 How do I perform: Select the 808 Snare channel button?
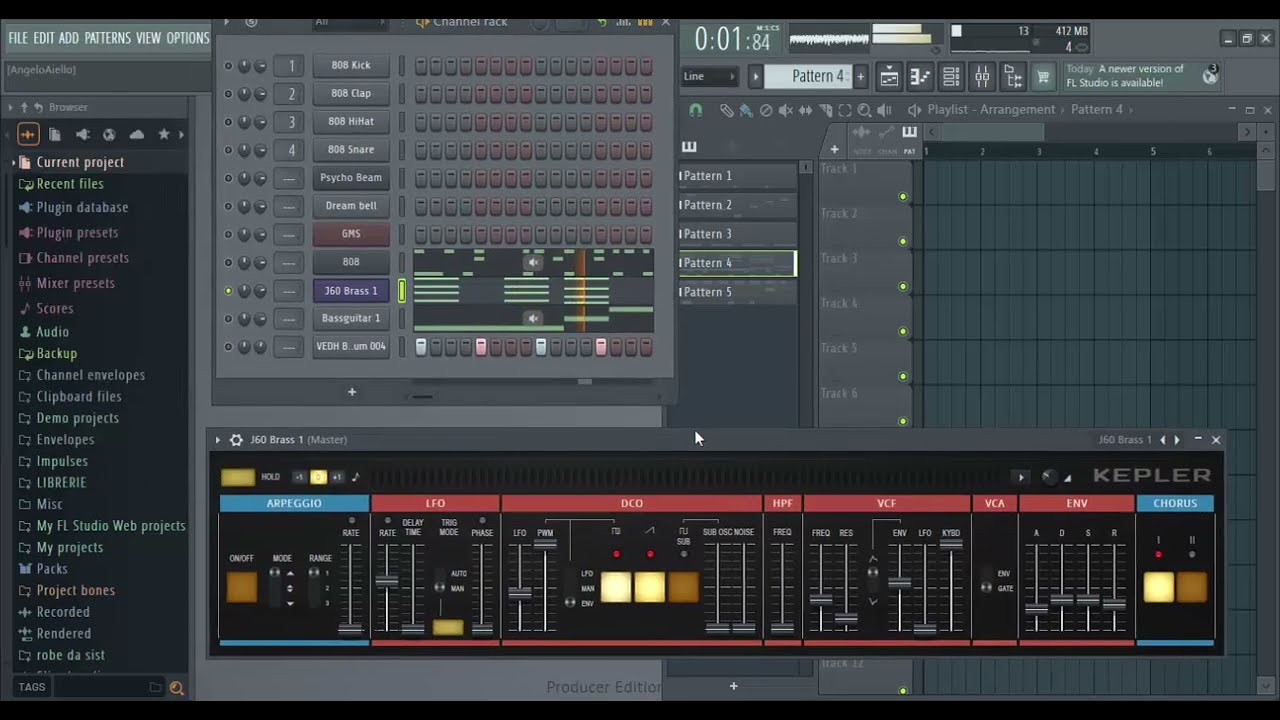tap(351, 150)
